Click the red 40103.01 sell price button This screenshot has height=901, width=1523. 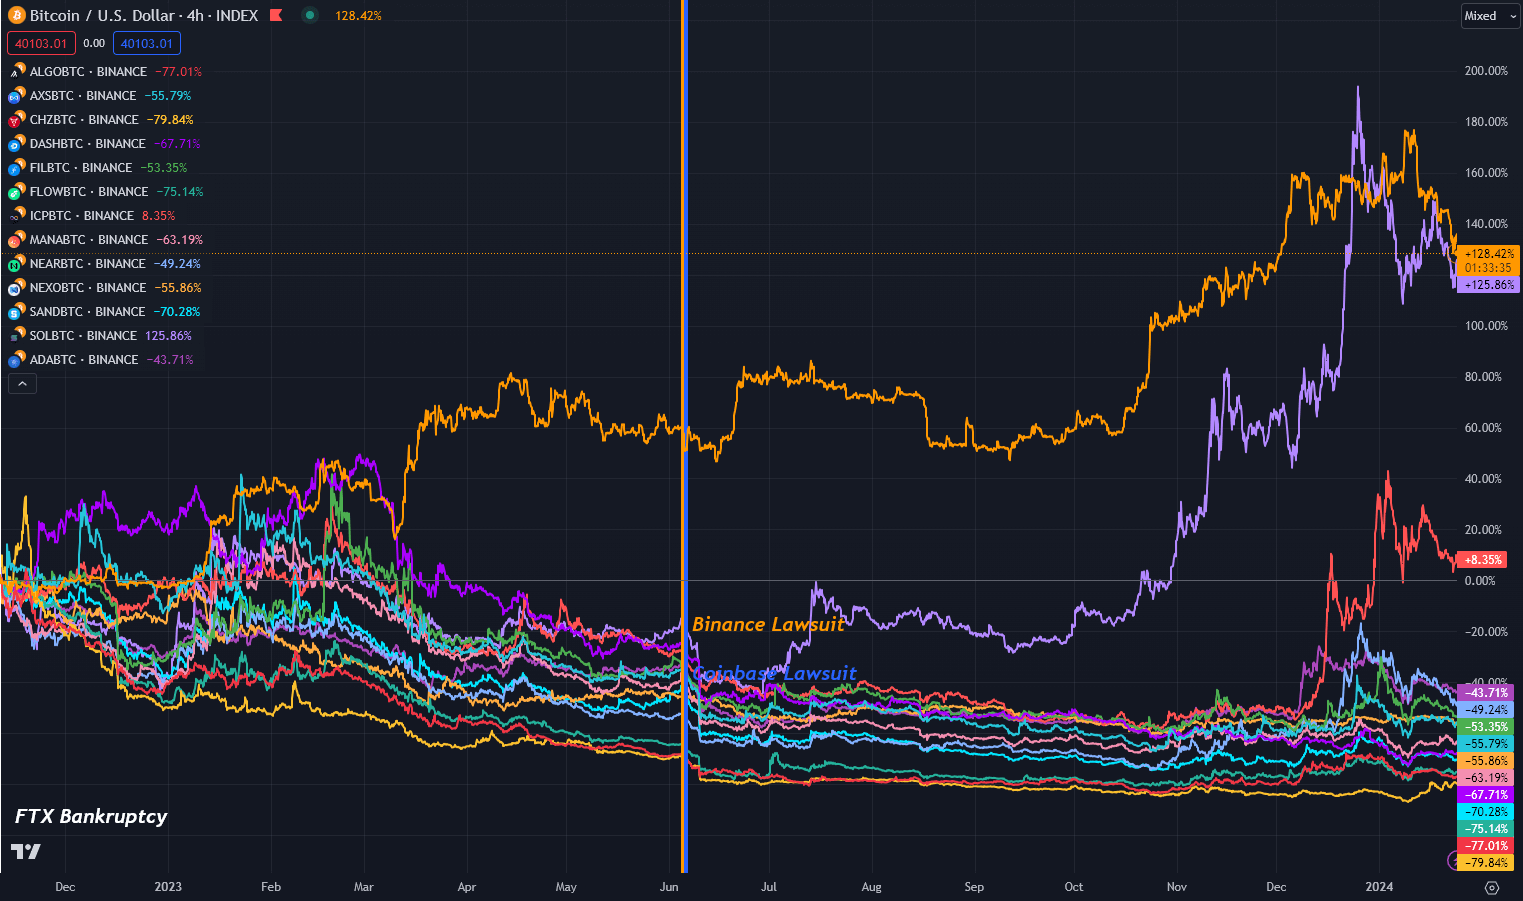pyautogui.click(x=41, y=43)
